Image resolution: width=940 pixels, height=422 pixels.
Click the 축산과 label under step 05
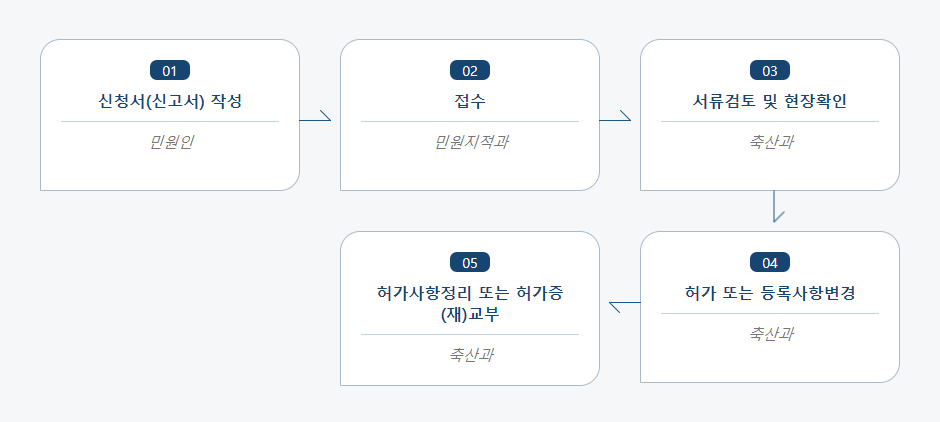[471, 355]
